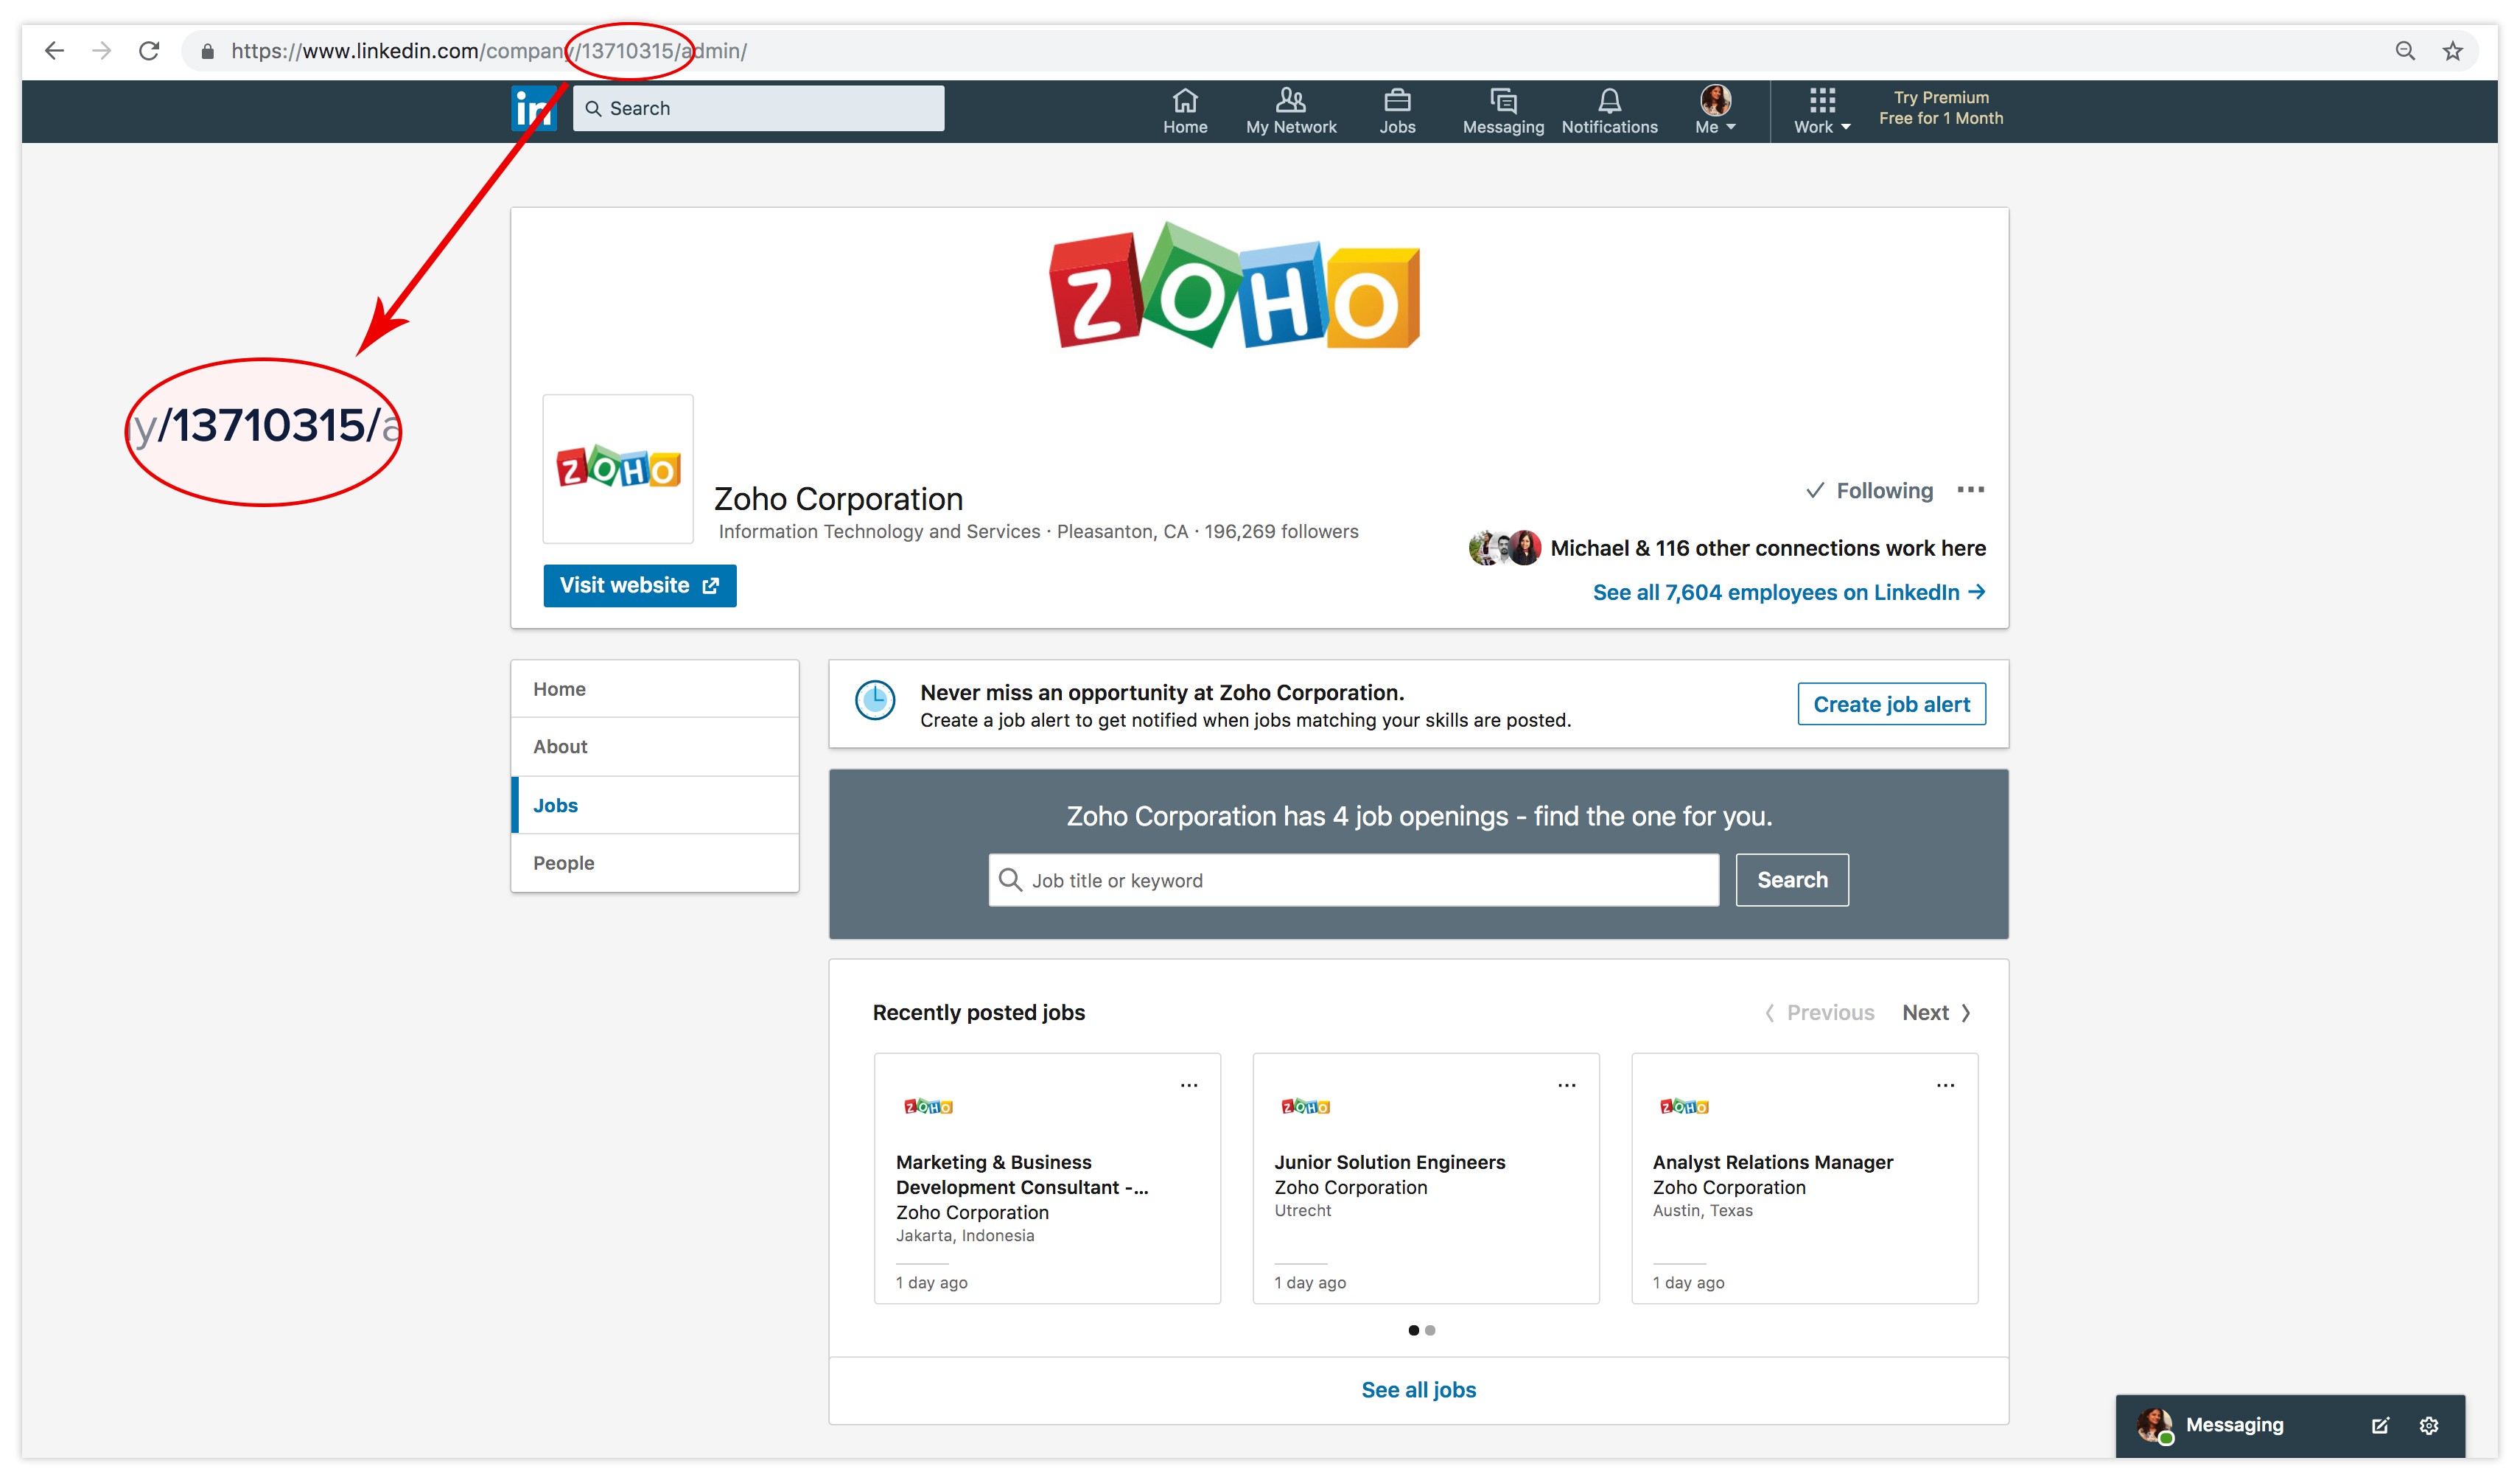
Task: Open options menu on Junior Solution Engineers card
Action: 1566,1085
